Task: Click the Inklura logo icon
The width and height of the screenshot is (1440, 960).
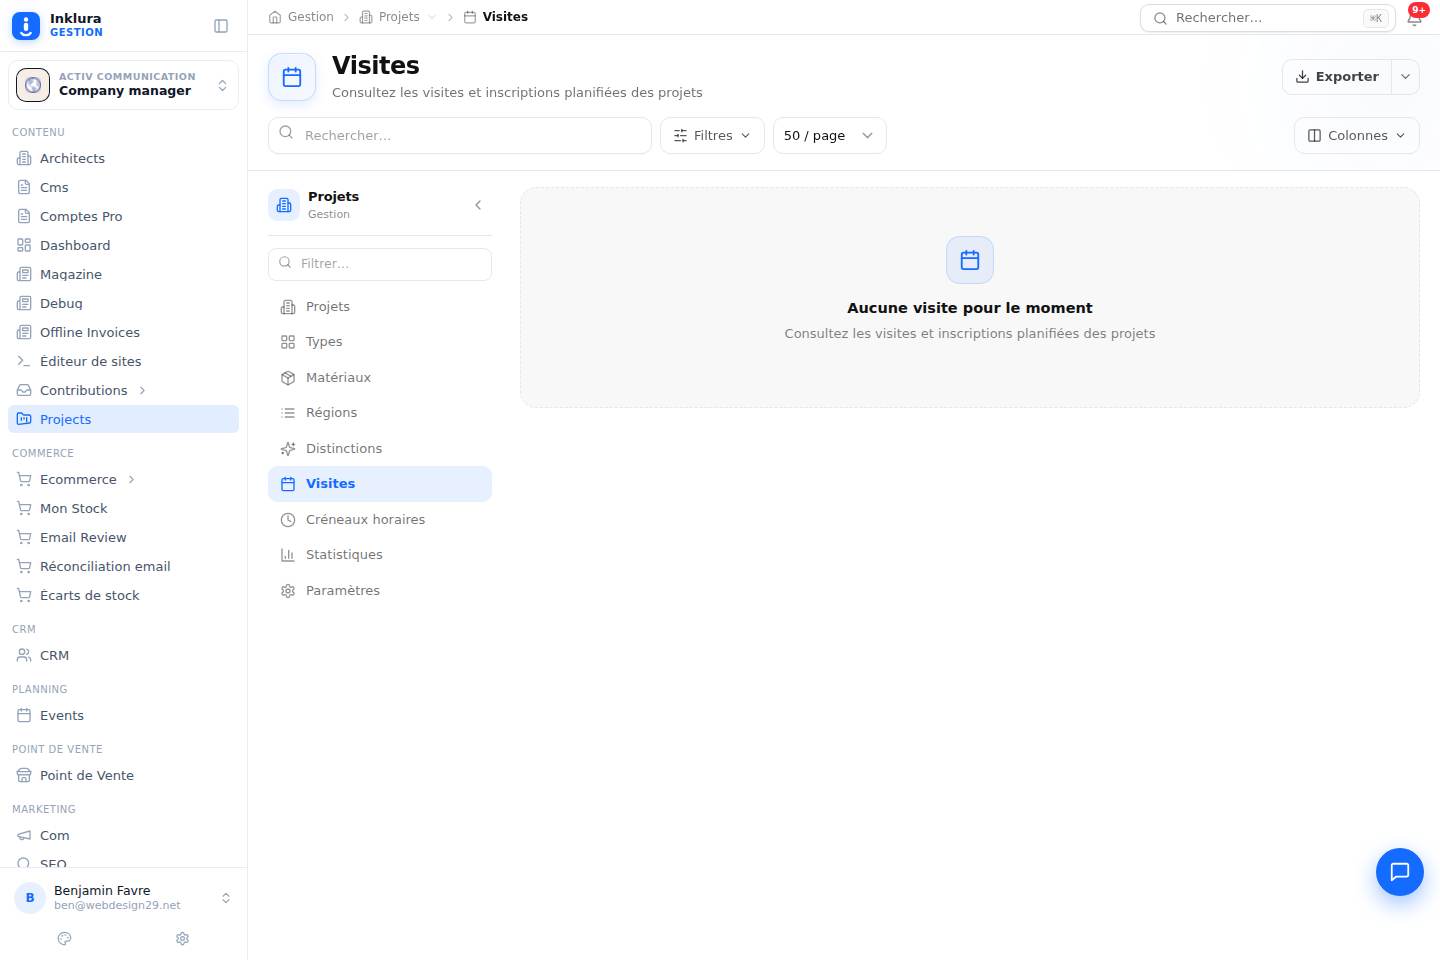Action: click(26, 25)
